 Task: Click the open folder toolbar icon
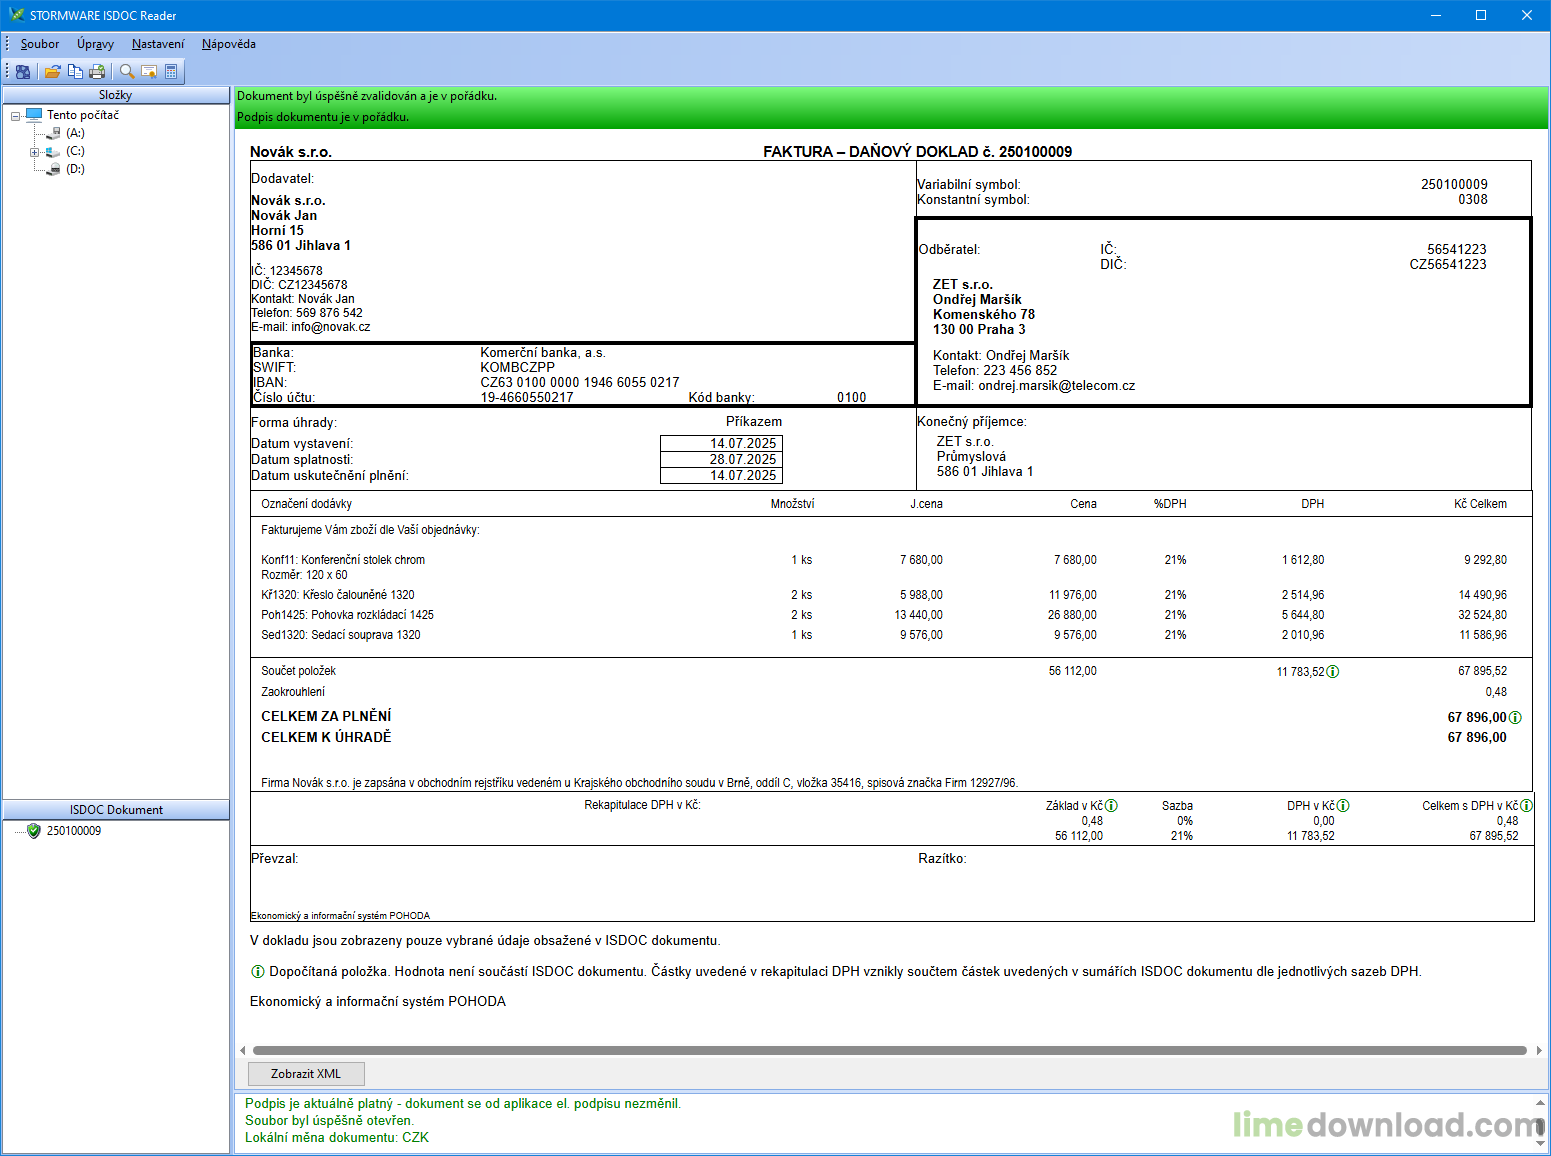tap(53, 71)
